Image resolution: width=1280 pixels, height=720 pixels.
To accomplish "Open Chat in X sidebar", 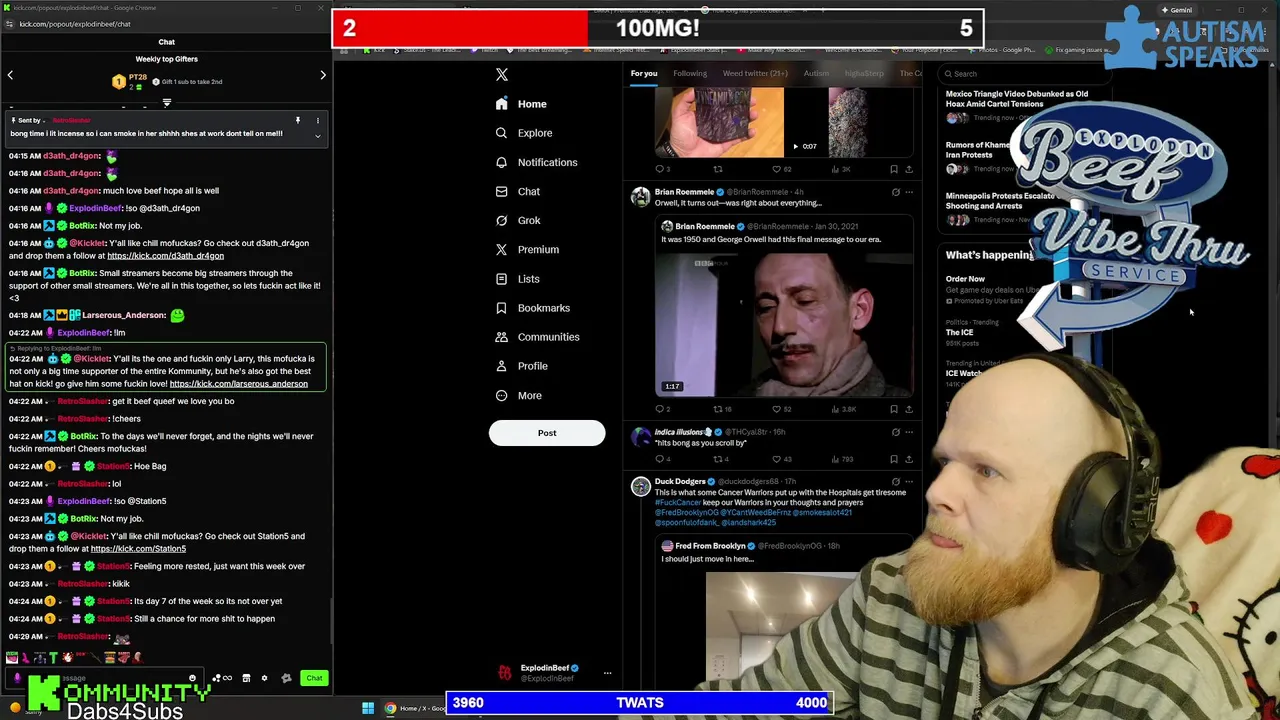I will 518,191.
